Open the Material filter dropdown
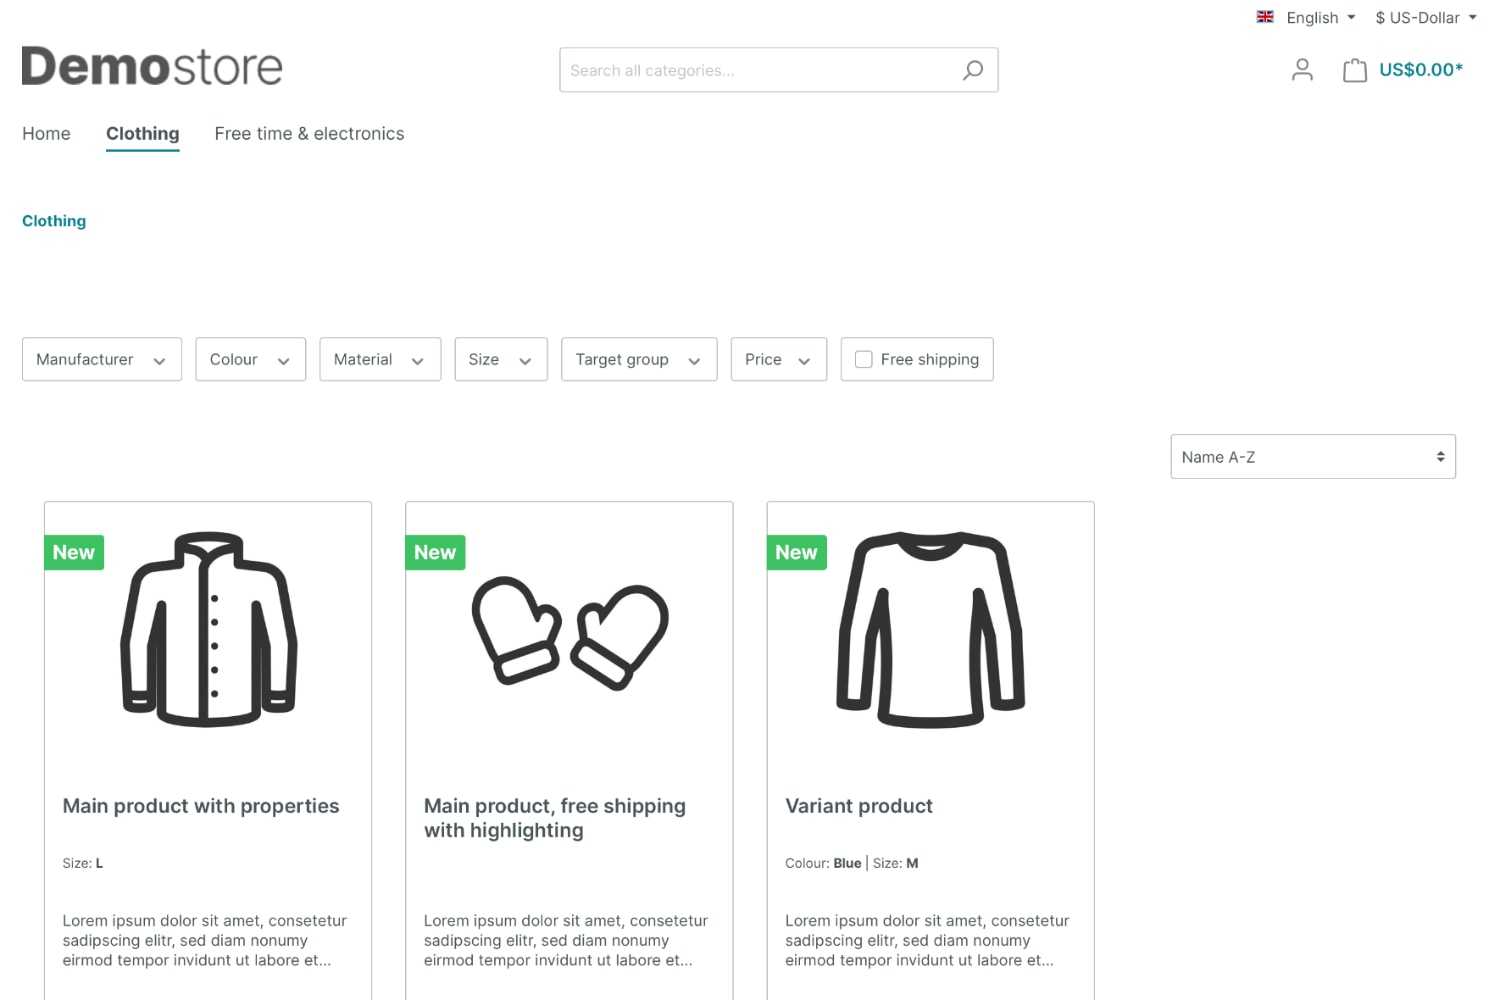The image size is (1500, 1000). (x=379, y=359)
